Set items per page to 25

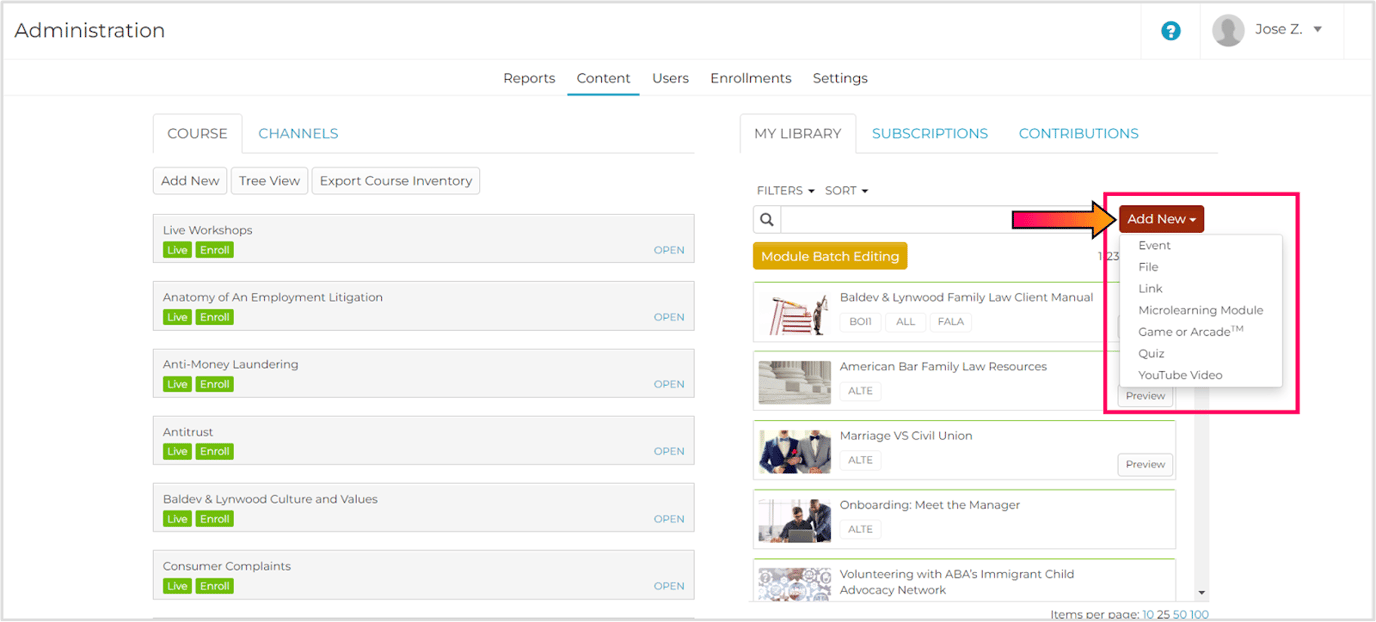tap(1164, 614)
